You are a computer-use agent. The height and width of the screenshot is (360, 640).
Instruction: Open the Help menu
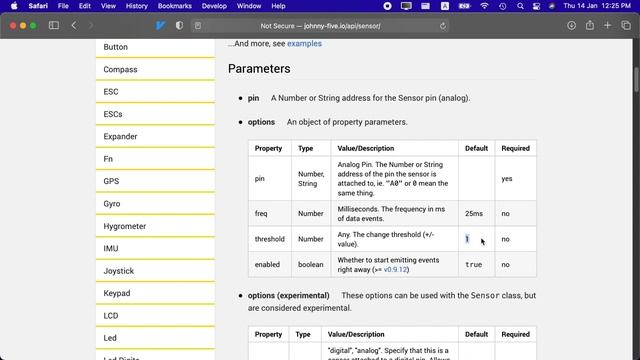tap(278, 6)
